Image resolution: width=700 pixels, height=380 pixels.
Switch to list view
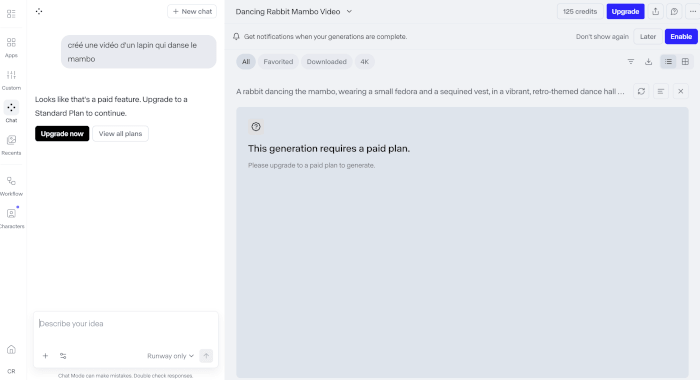pyautogui.click(x=668, y=62)
